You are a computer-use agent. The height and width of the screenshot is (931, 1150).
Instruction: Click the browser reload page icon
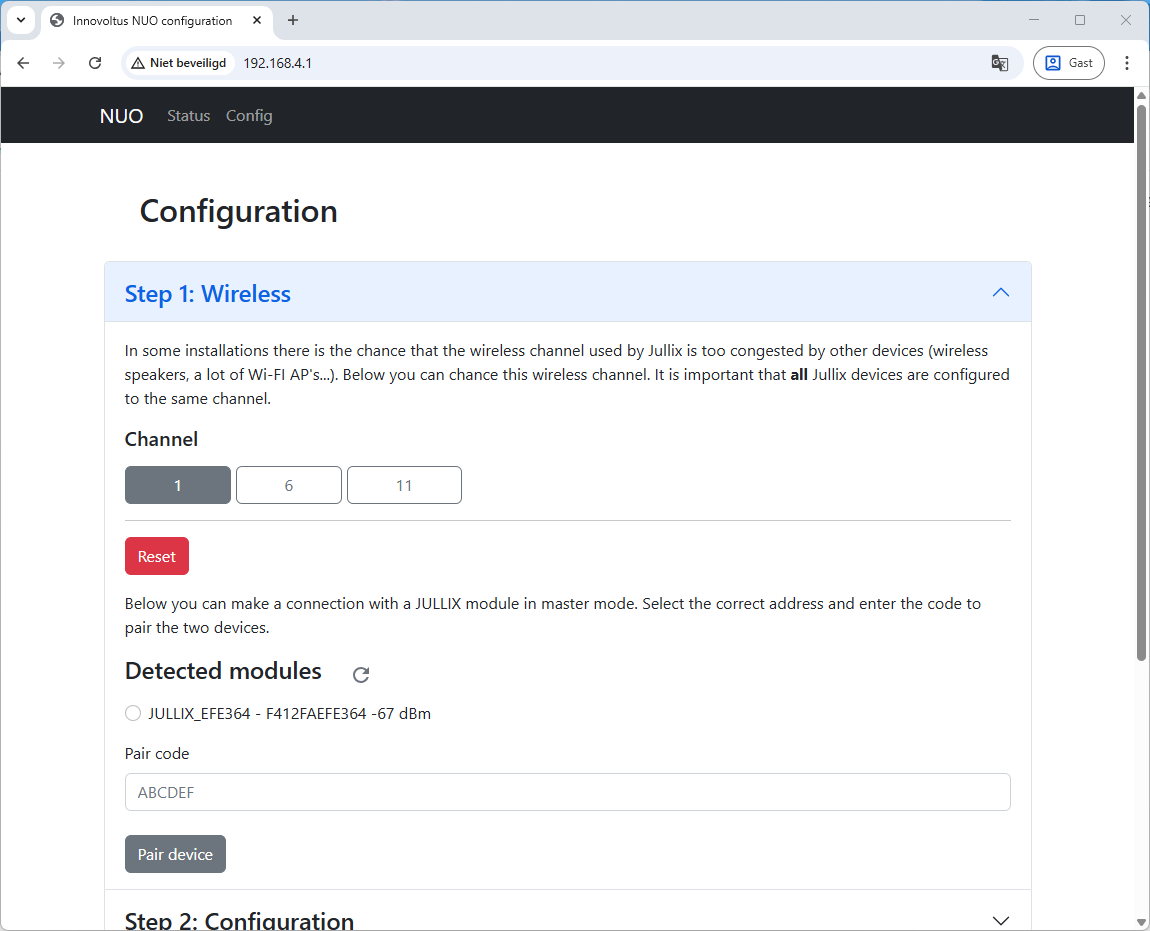pos(95,63)
